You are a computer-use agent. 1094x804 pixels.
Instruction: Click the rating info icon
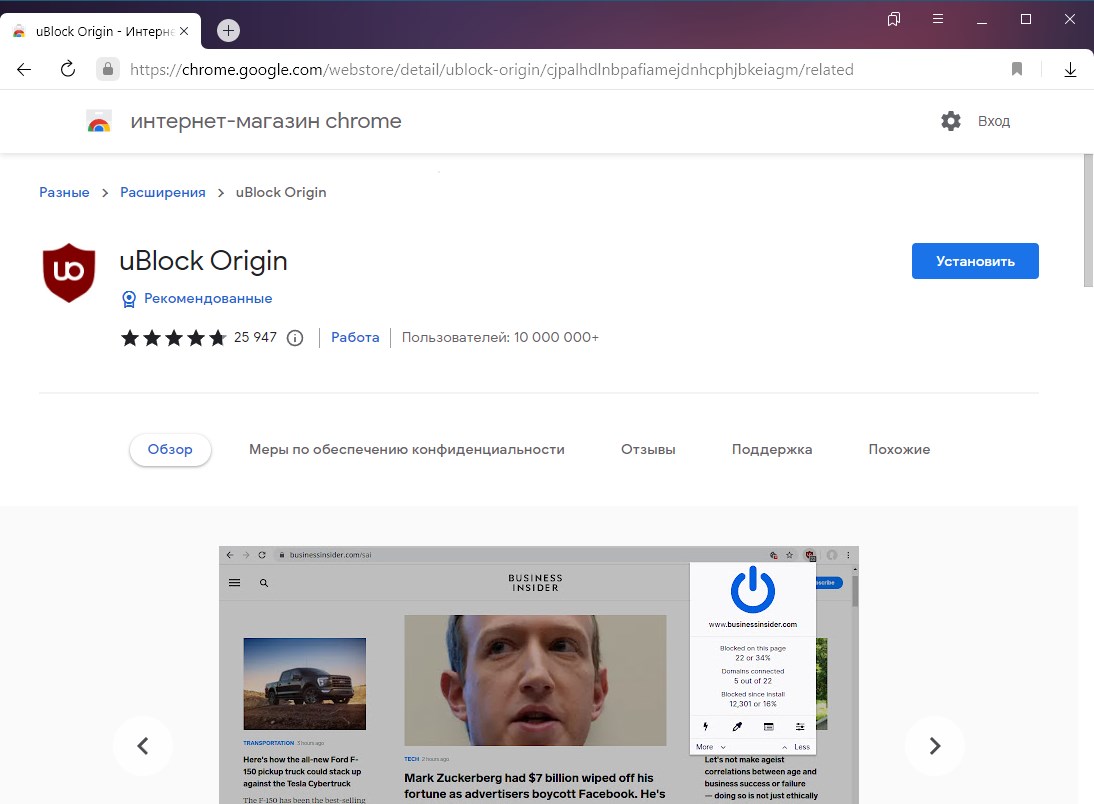point(295,338)
